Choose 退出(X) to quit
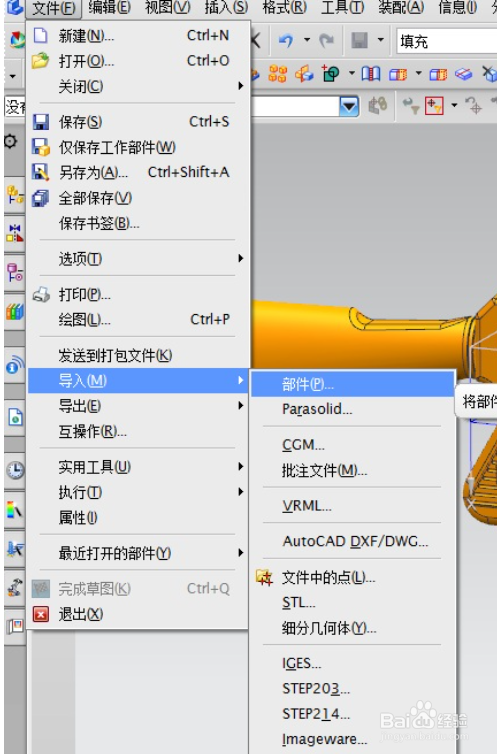 (138, 614)
